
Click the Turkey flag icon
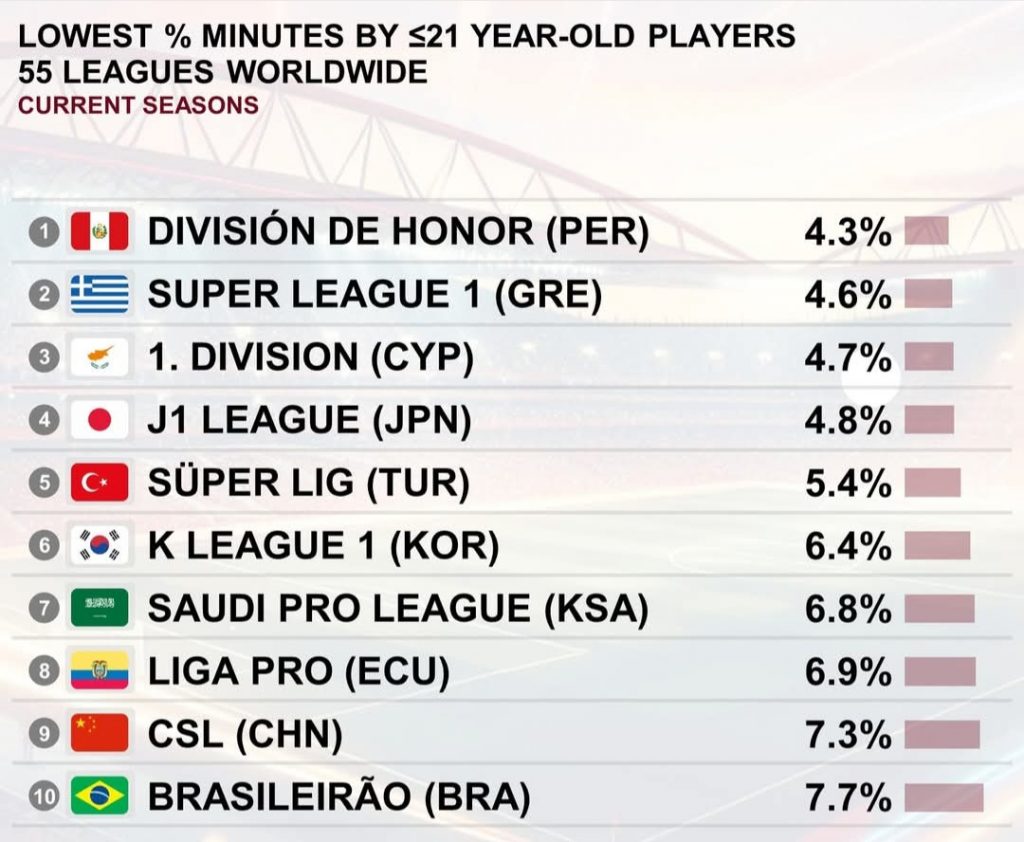[100, 484]
